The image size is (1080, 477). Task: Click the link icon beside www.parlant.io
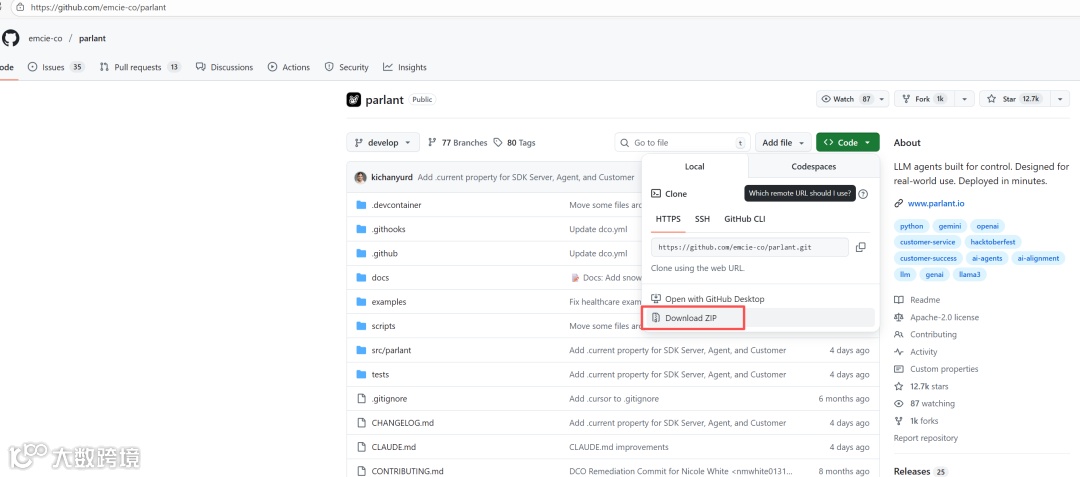tap(898, 204)
